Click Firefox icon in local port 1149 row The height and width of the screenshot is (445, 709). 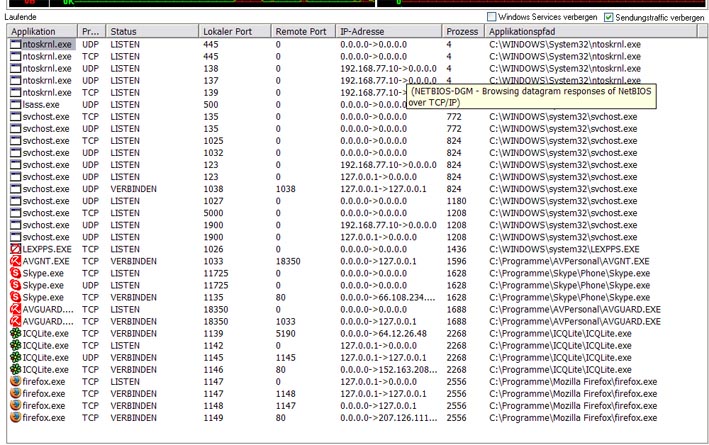coord(15,418)
